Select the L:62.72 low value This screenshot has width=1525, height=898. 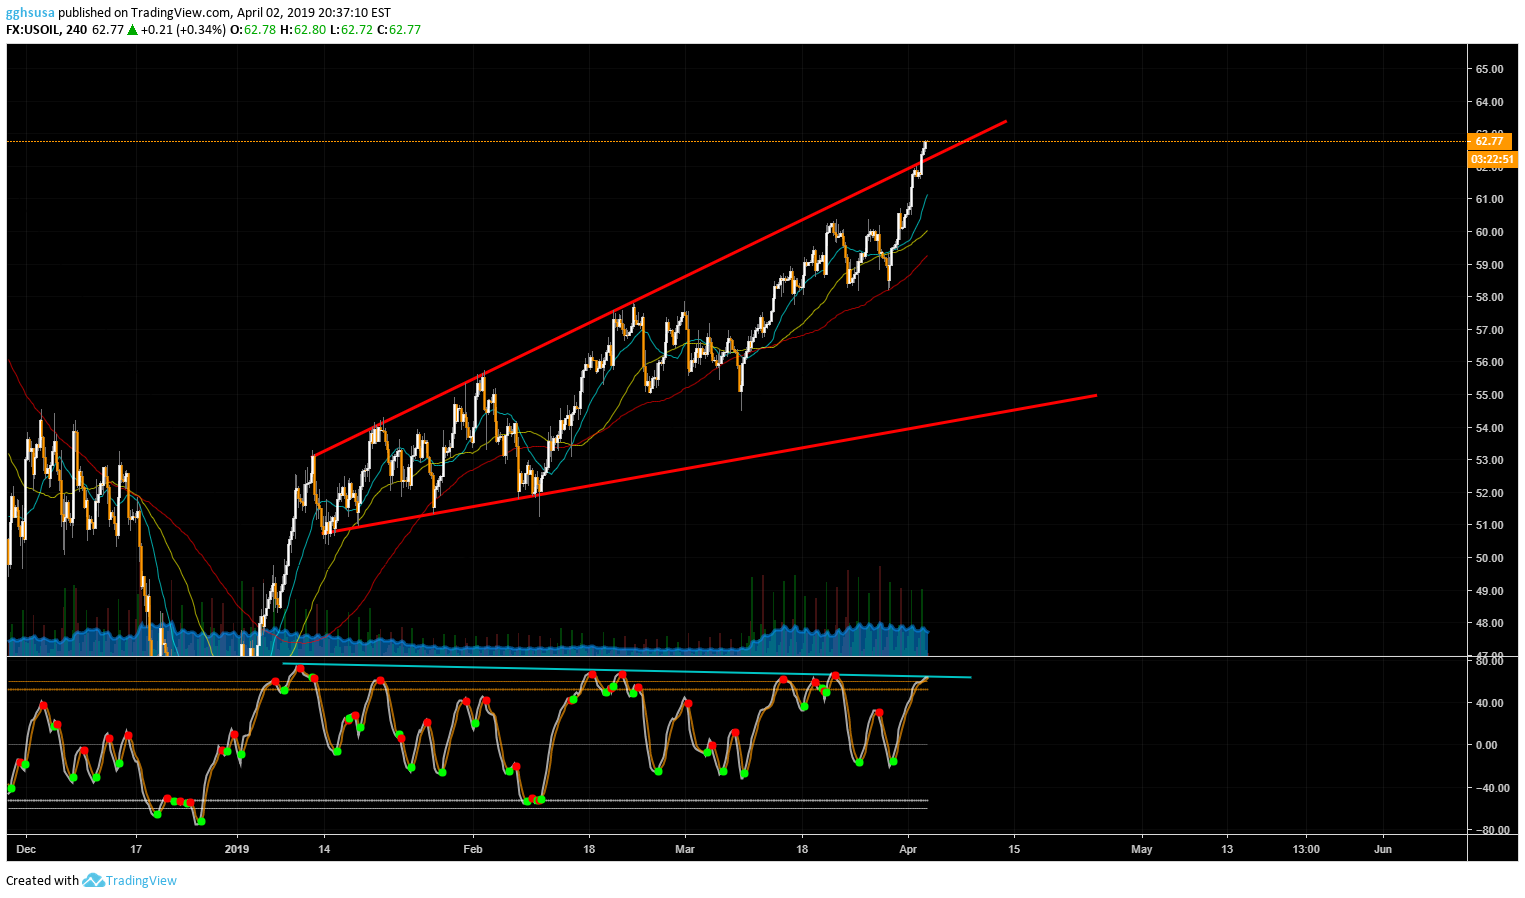[351, 30]
